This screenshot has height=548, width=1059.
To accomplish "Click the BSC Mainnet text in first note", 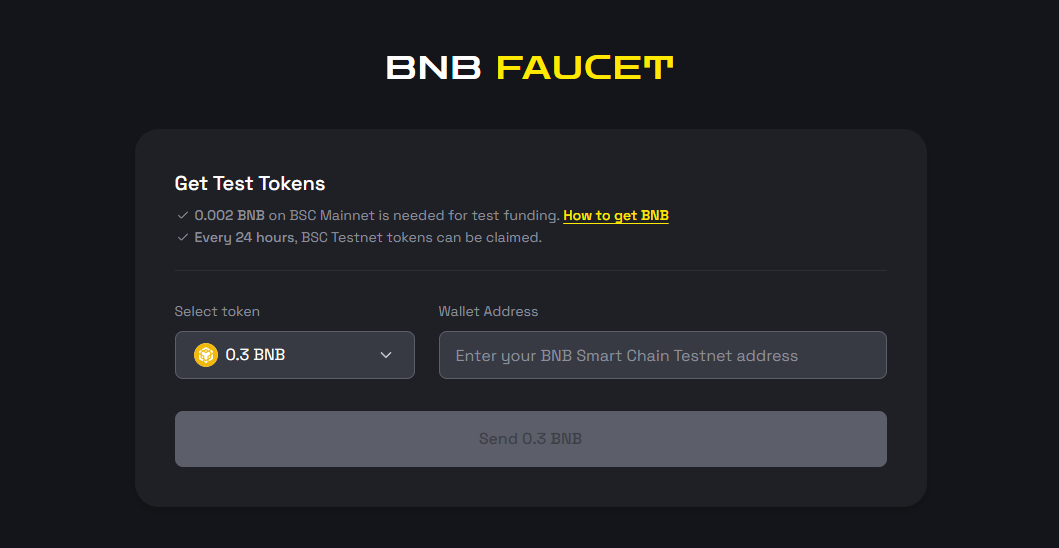I will 327,215.
